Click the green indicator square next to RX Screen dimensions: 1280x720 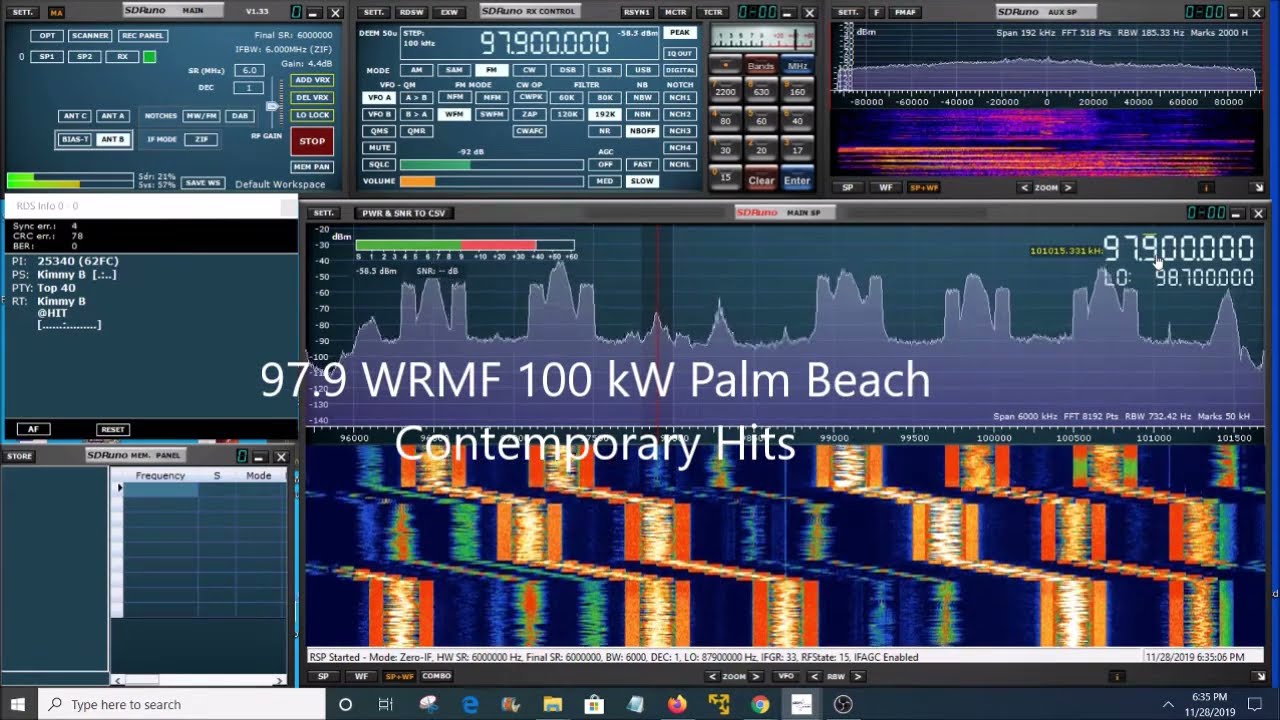tap(150, 57)
